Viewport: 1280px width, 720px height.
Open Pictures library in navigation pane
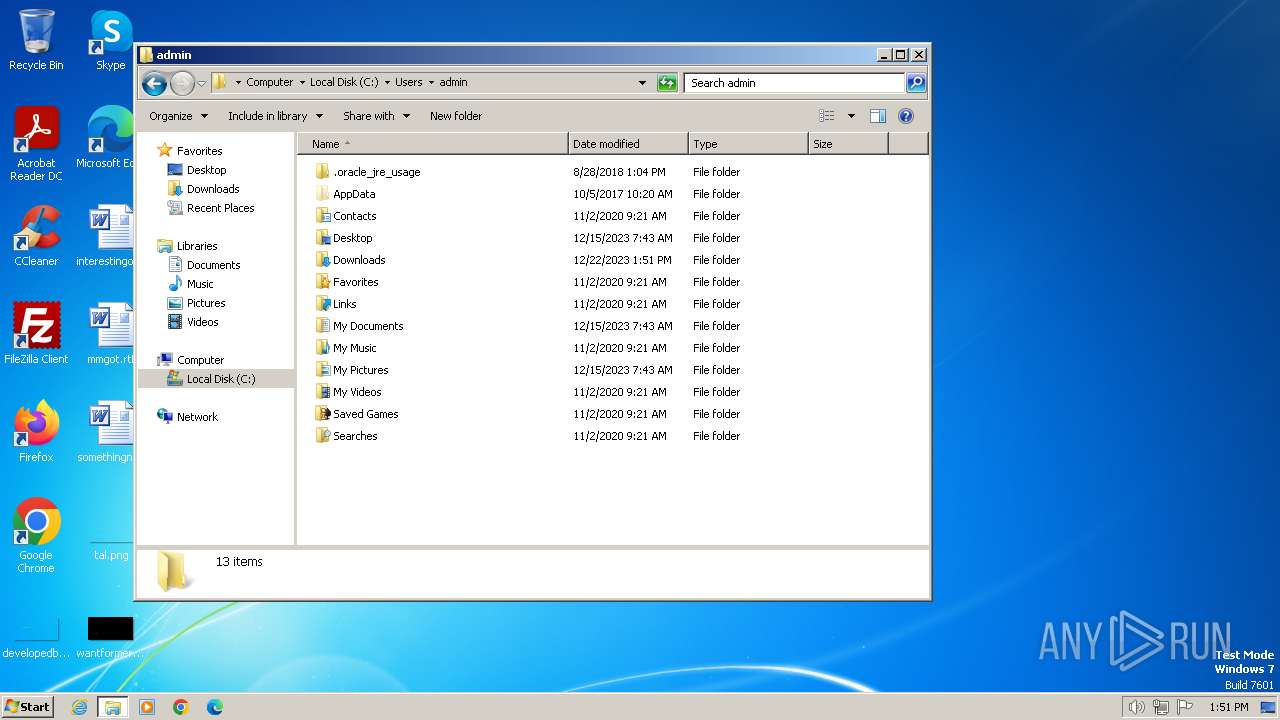[x=206, y=303]
